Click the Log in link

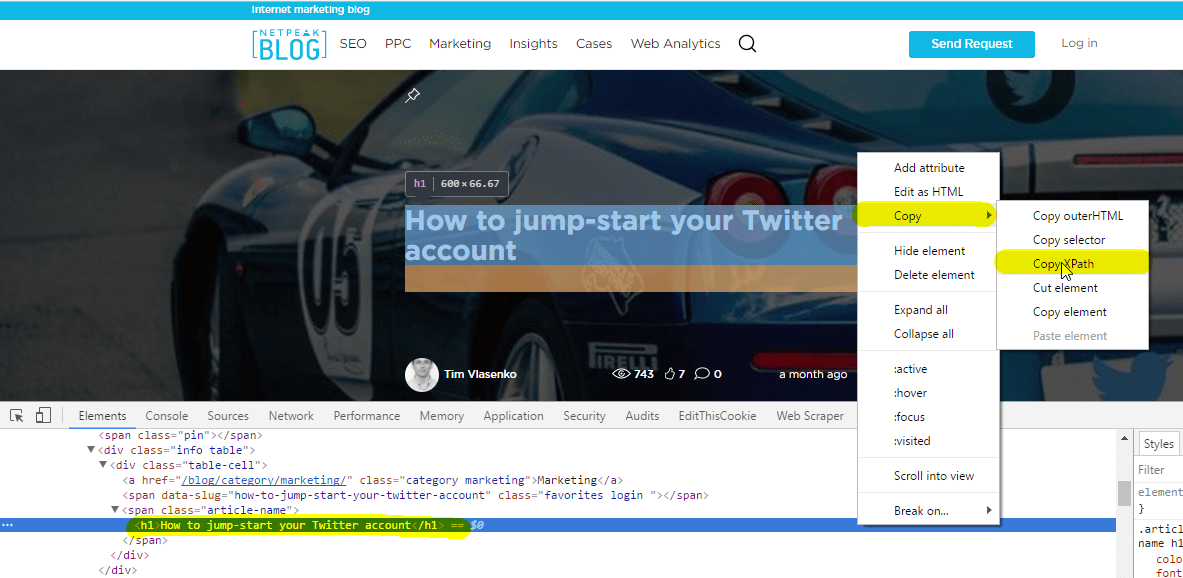pyautogui.click(x=1079, y=43)
